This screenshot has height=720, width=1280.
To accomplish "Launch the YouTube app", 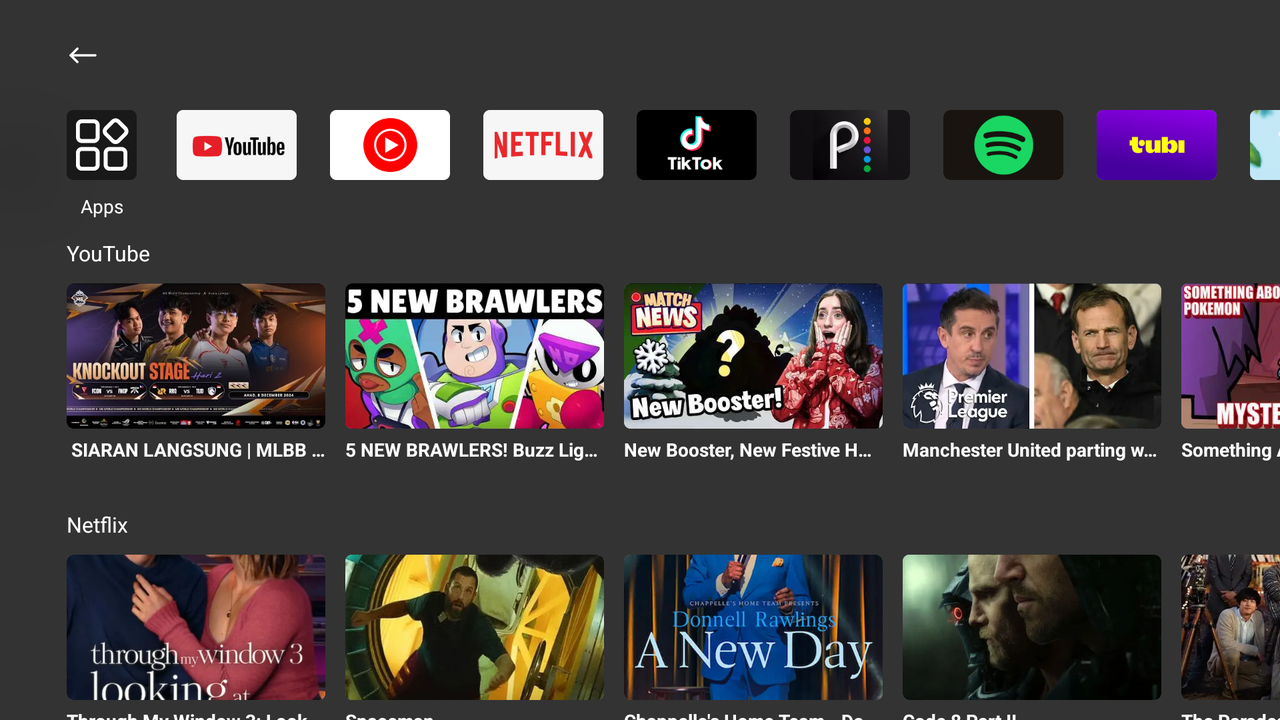I will tap(237, 146).
